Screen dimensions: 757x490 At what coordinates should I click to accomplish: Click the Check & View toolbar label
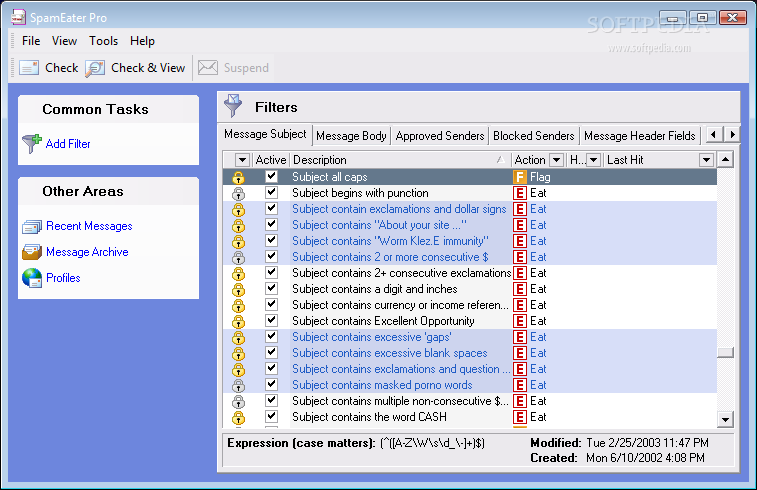[x=148, y=68]
